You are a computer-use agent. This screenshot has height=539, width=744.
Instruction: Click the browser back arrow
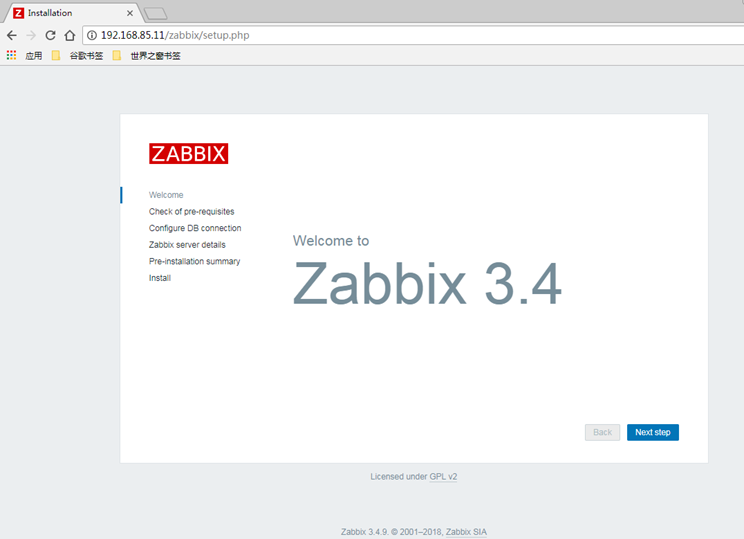pos(12,35)
